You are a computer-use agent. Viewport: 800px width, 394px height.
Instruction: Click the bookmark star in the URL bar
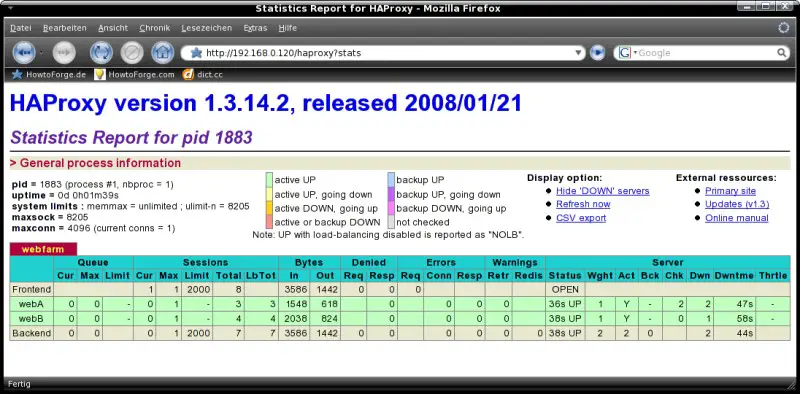[x=196, y=53]
